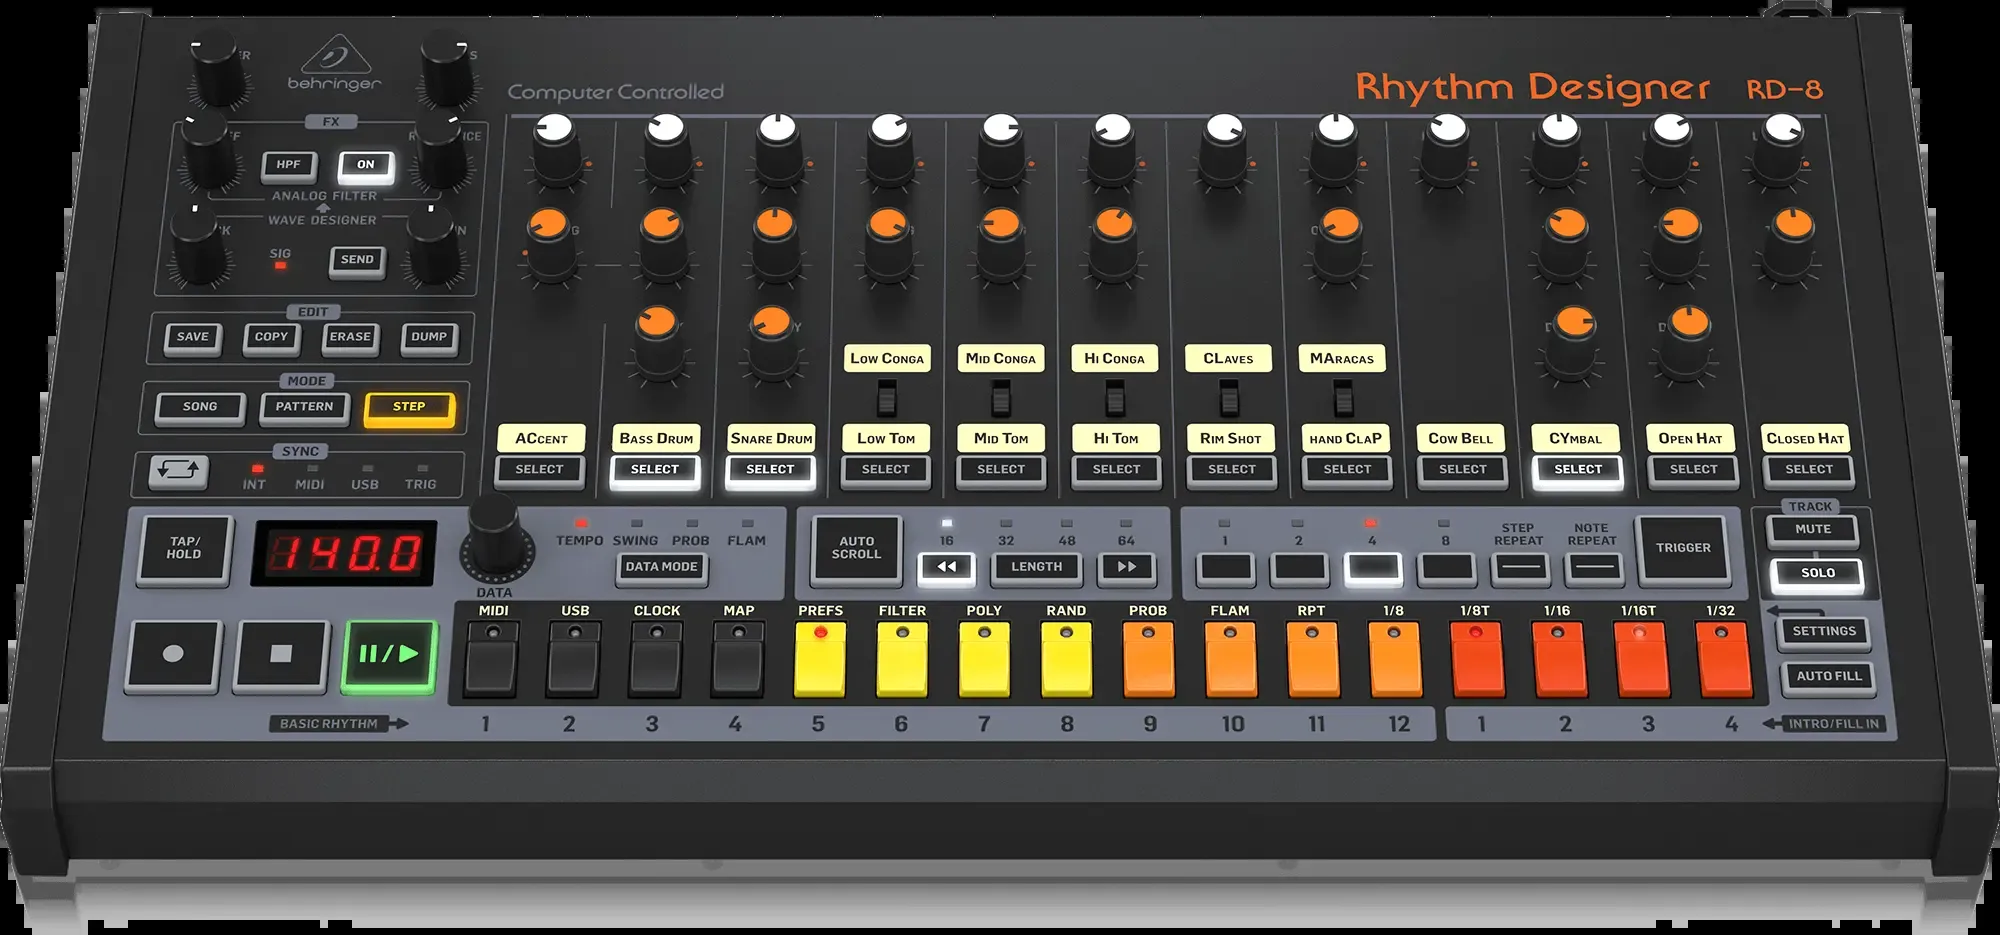Image resolution: width=2000 pixels, height=935 pixels.
Task: Click the red 1/16 step key
Action: pos(1559,659)
